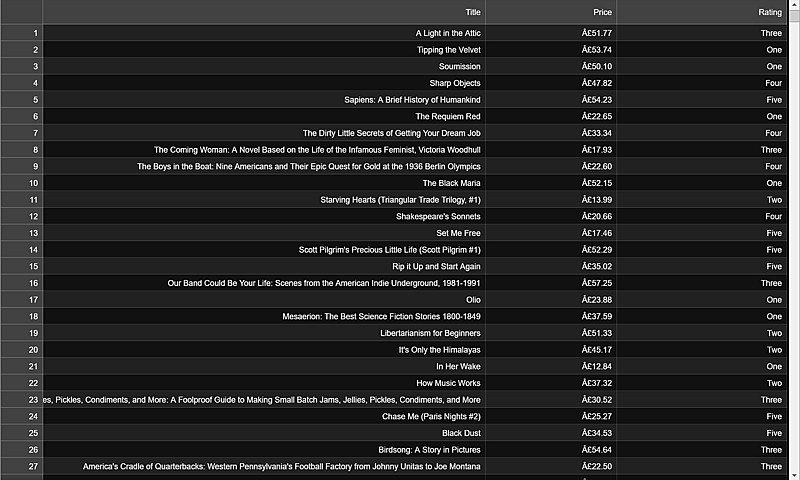This screenshot has width=800, height=480.
Task: Click the 'Black Dust' title cell
Action: click(264, 433)
